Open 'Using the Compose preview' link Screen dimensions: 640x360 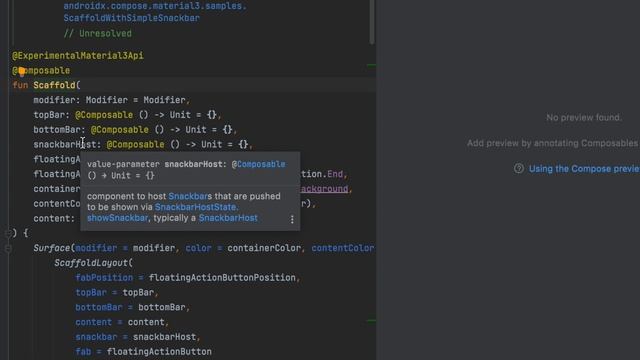pyautogui.click(x=584, y=169)
